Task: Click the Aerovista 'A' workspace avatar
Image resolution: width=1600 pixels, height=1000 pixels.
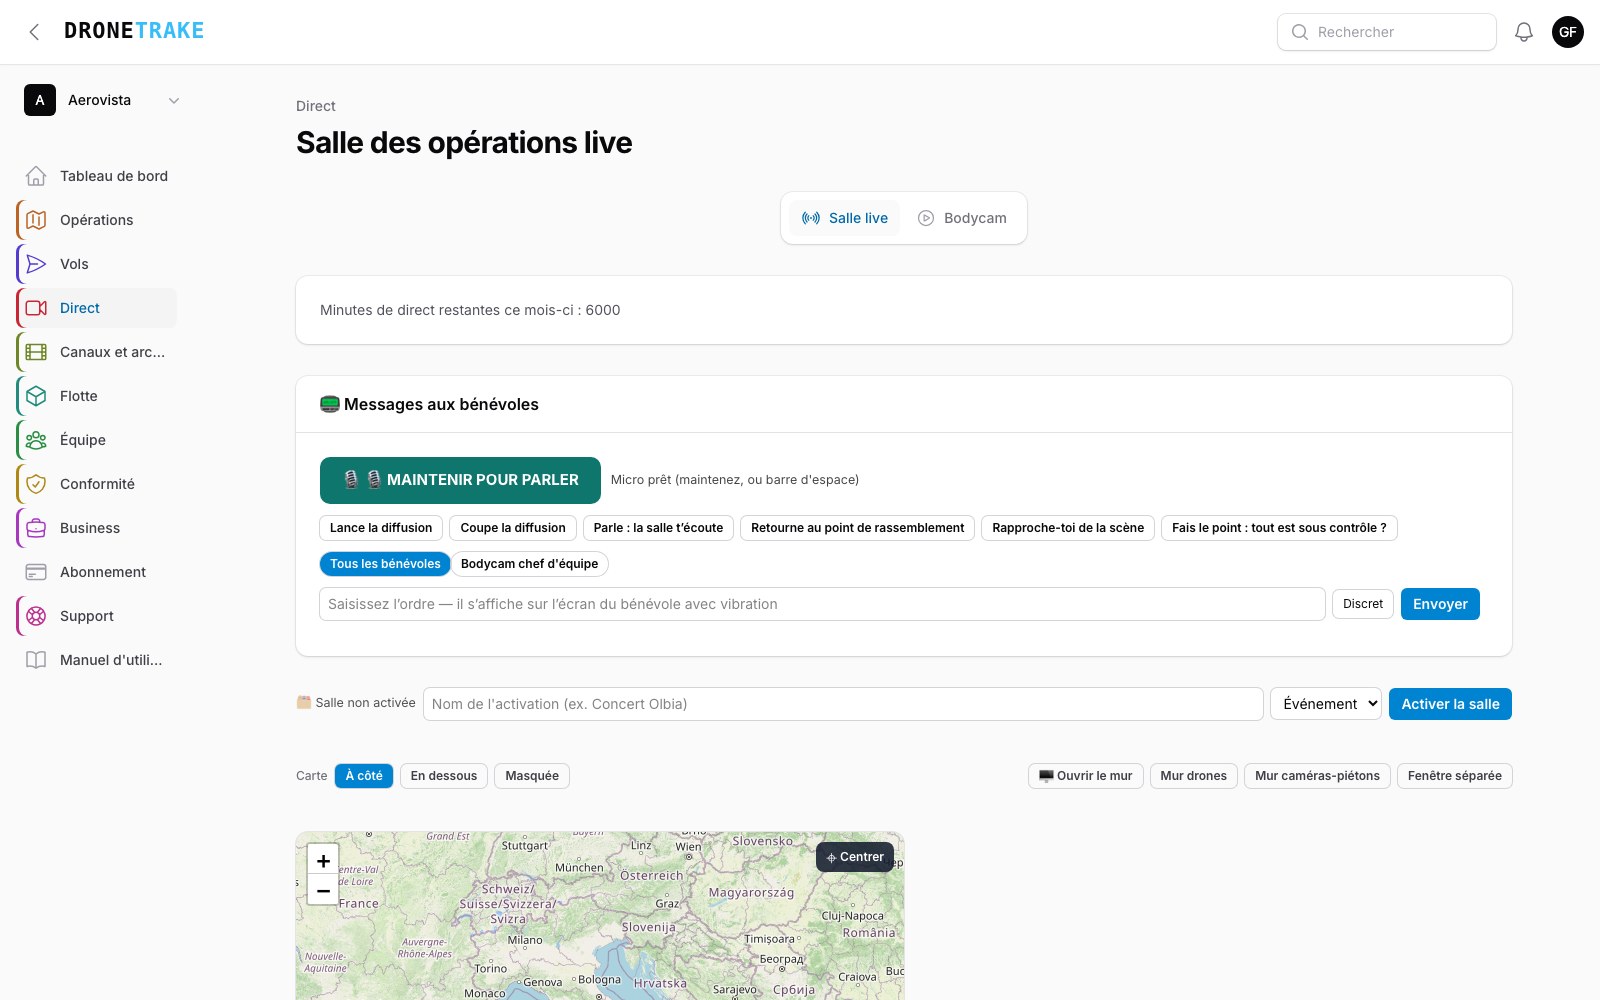Action: tap(40, 100)
